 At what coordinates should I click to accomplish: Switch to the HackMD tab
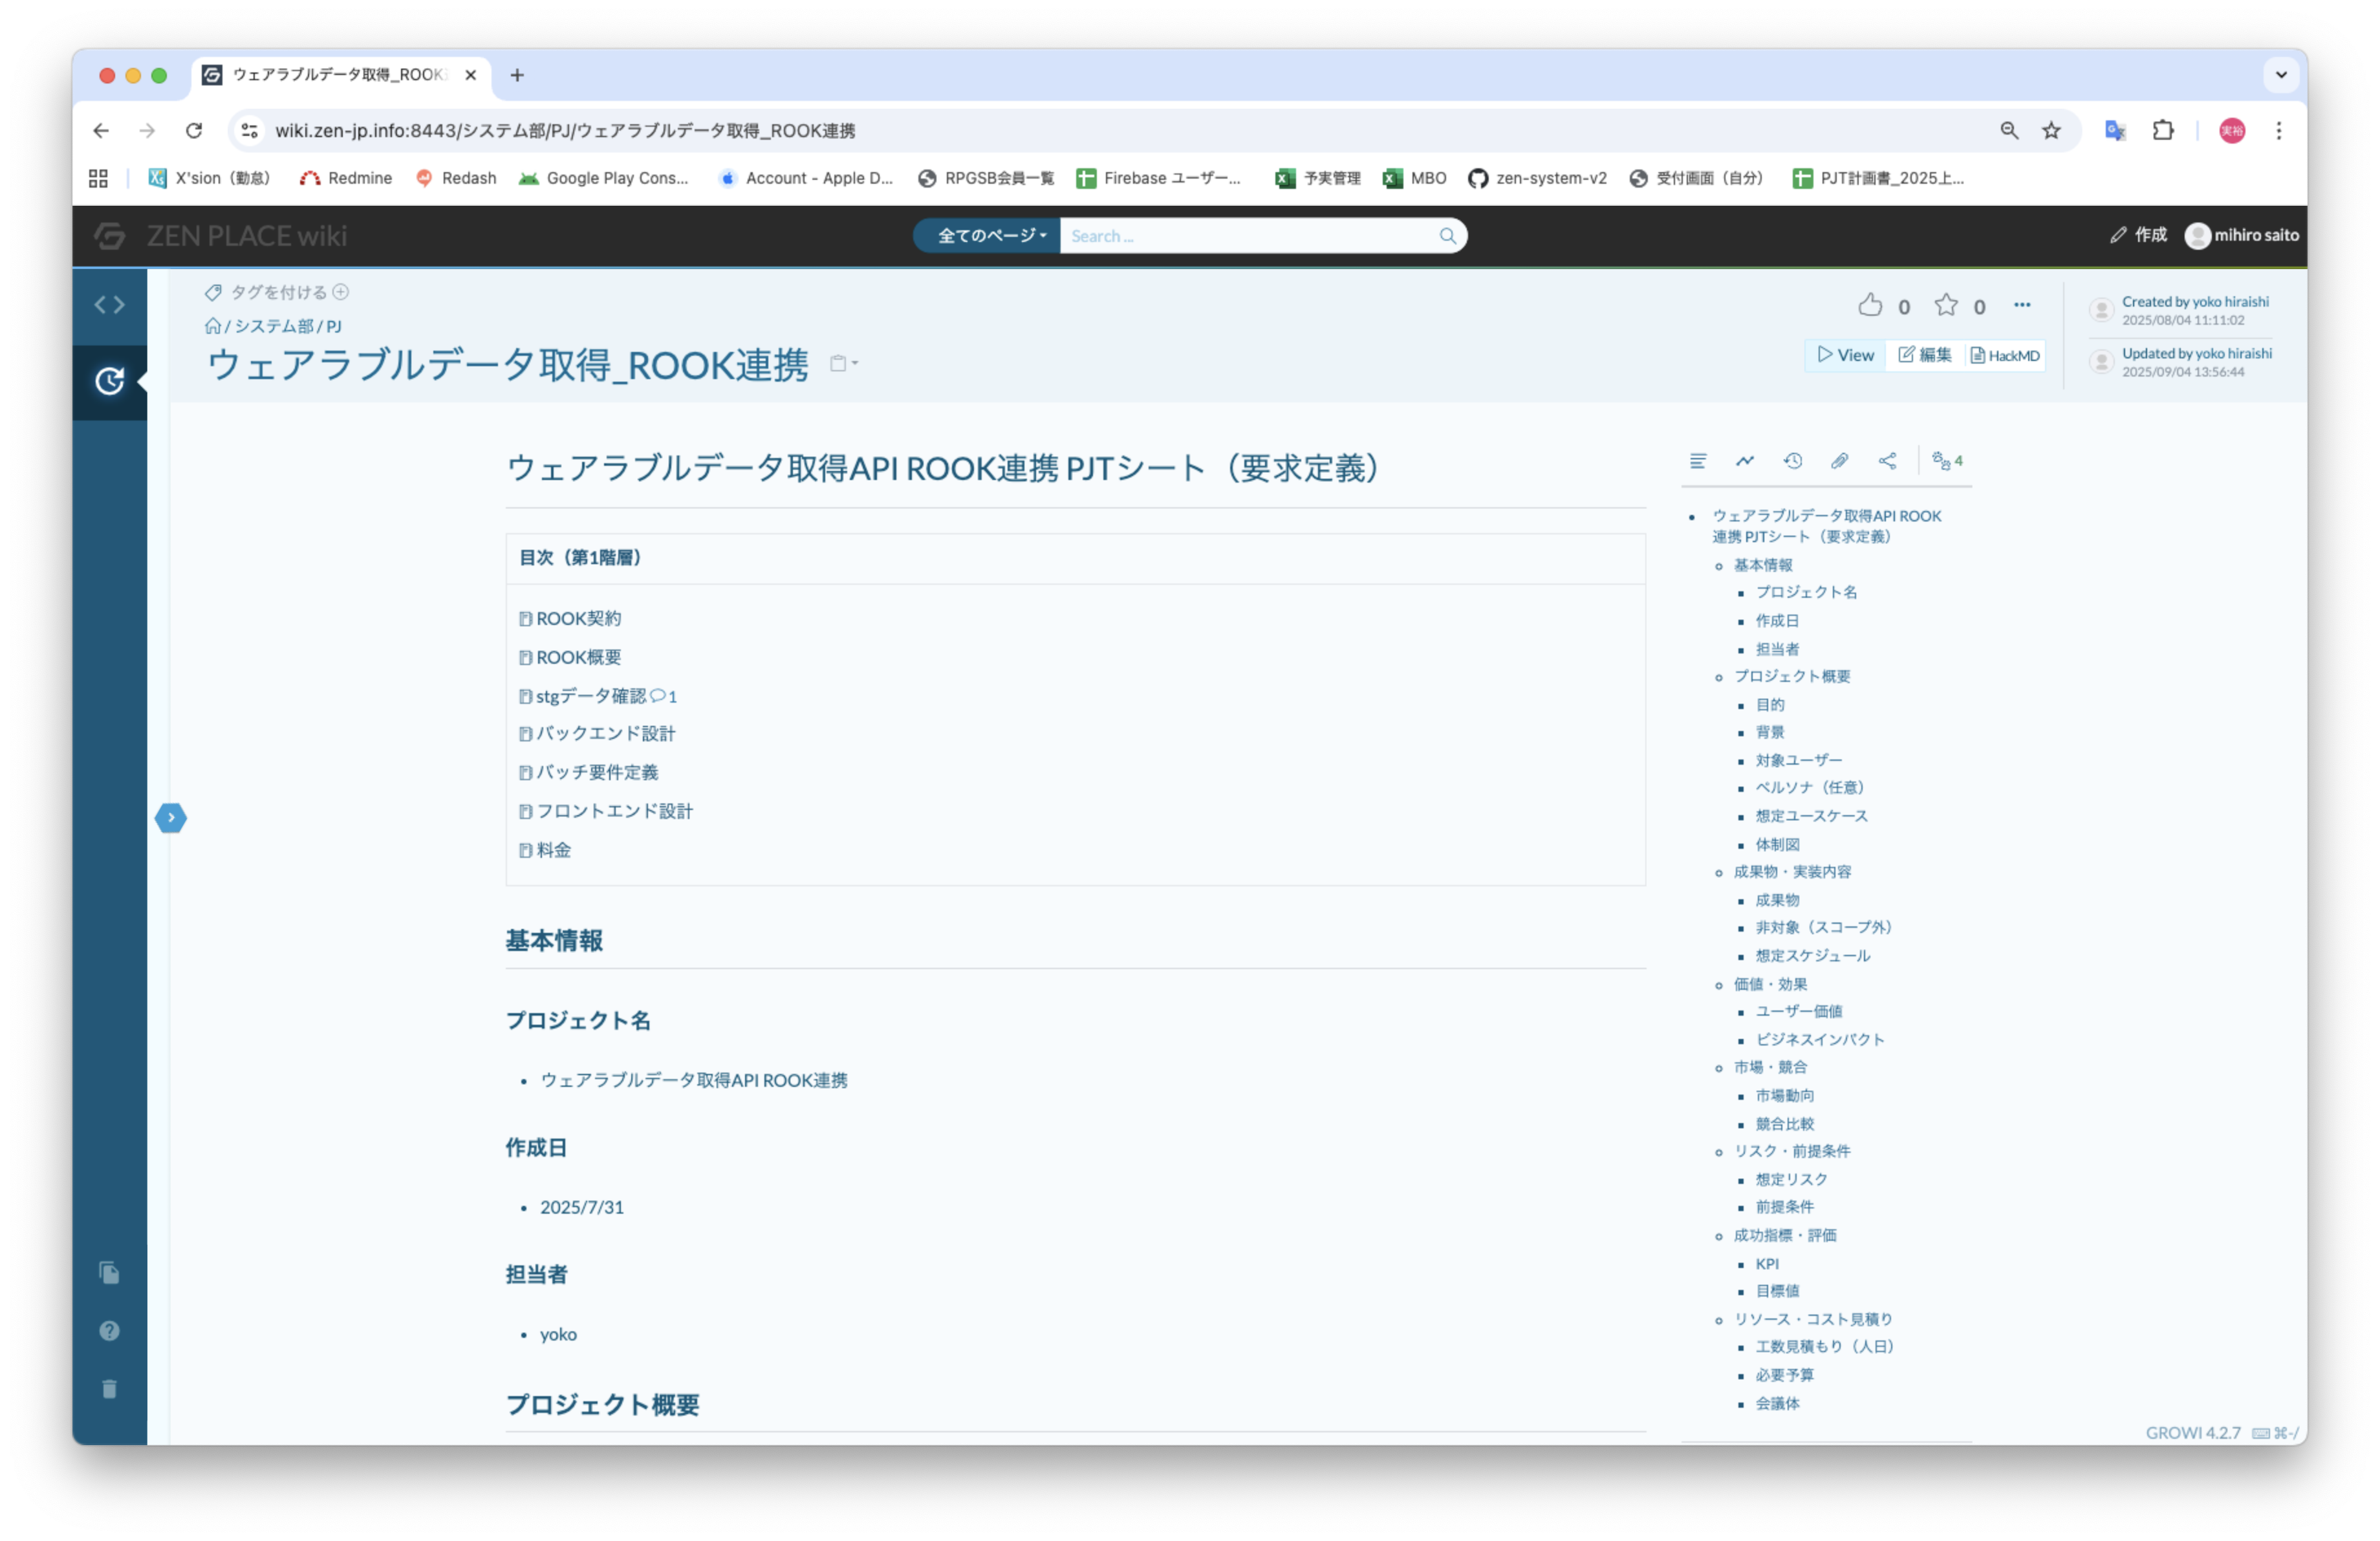[x=2004, y=356]
